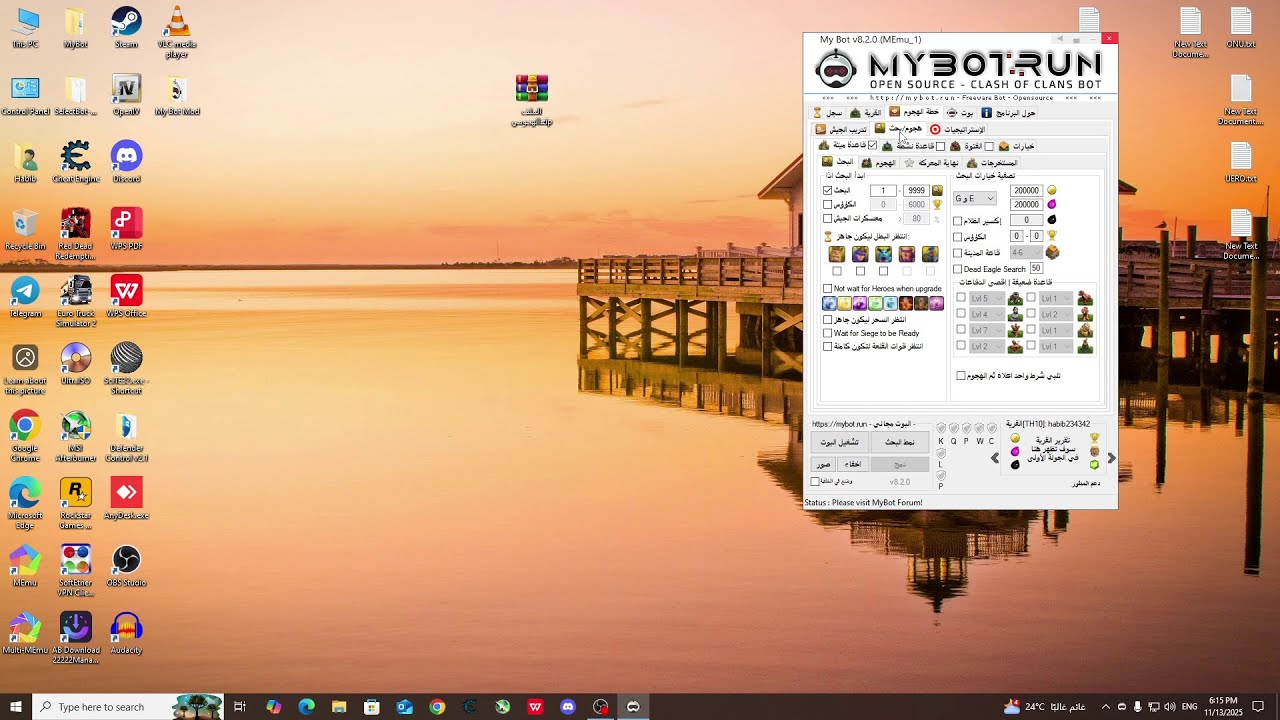1280x720 pixels.
Task: Enable the إكسير الظلام dark elixir checkbox
Action: click(x=958, y=221)
